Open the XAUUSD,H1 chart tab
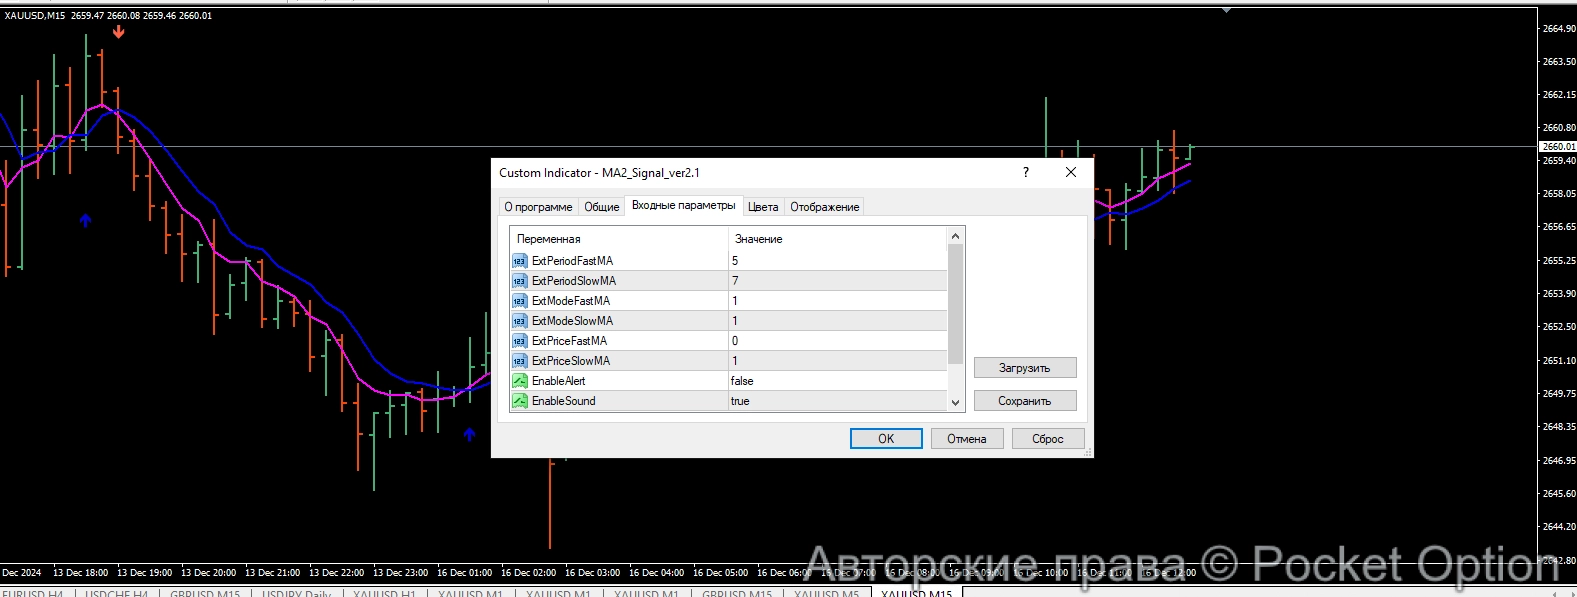Viewport: 1577px width, 597px height. [x=384, y=593]
